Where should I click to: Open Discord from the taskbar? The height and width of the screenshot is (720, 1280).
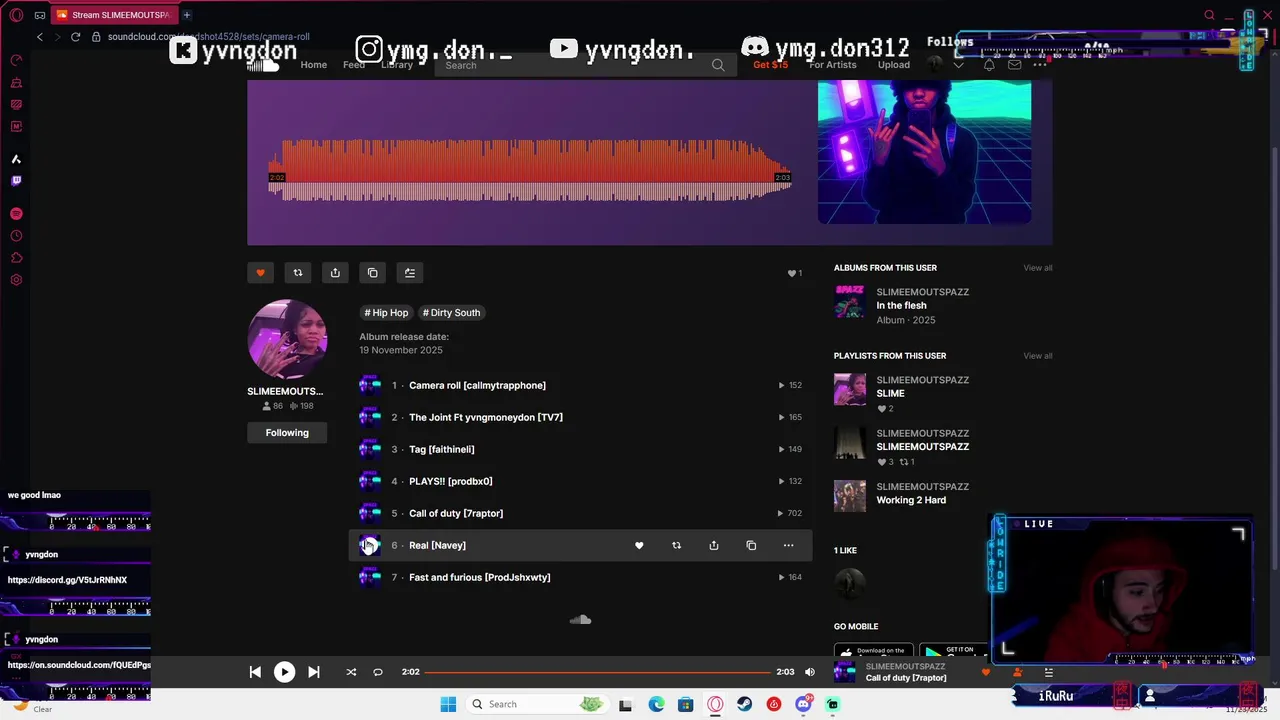coord(803,704)
